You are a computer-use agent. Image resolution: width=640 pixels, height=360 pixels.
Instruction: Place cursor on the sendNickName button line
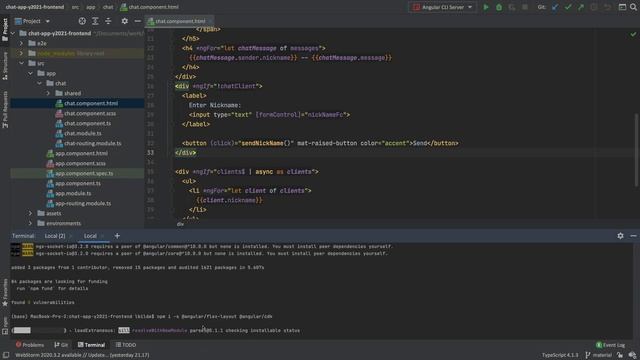point(320,143)
